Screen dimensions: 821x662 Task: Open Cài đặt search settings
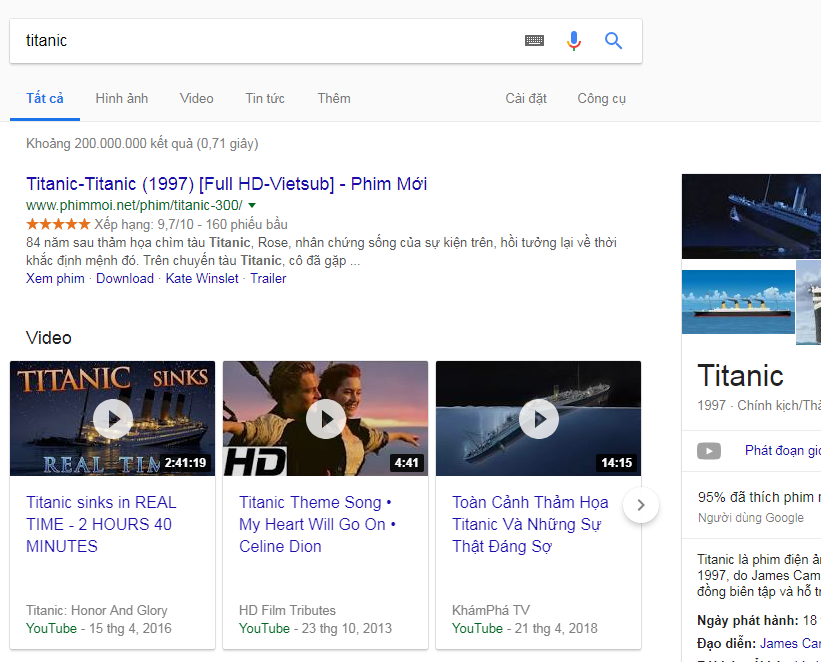click(526, 98)
